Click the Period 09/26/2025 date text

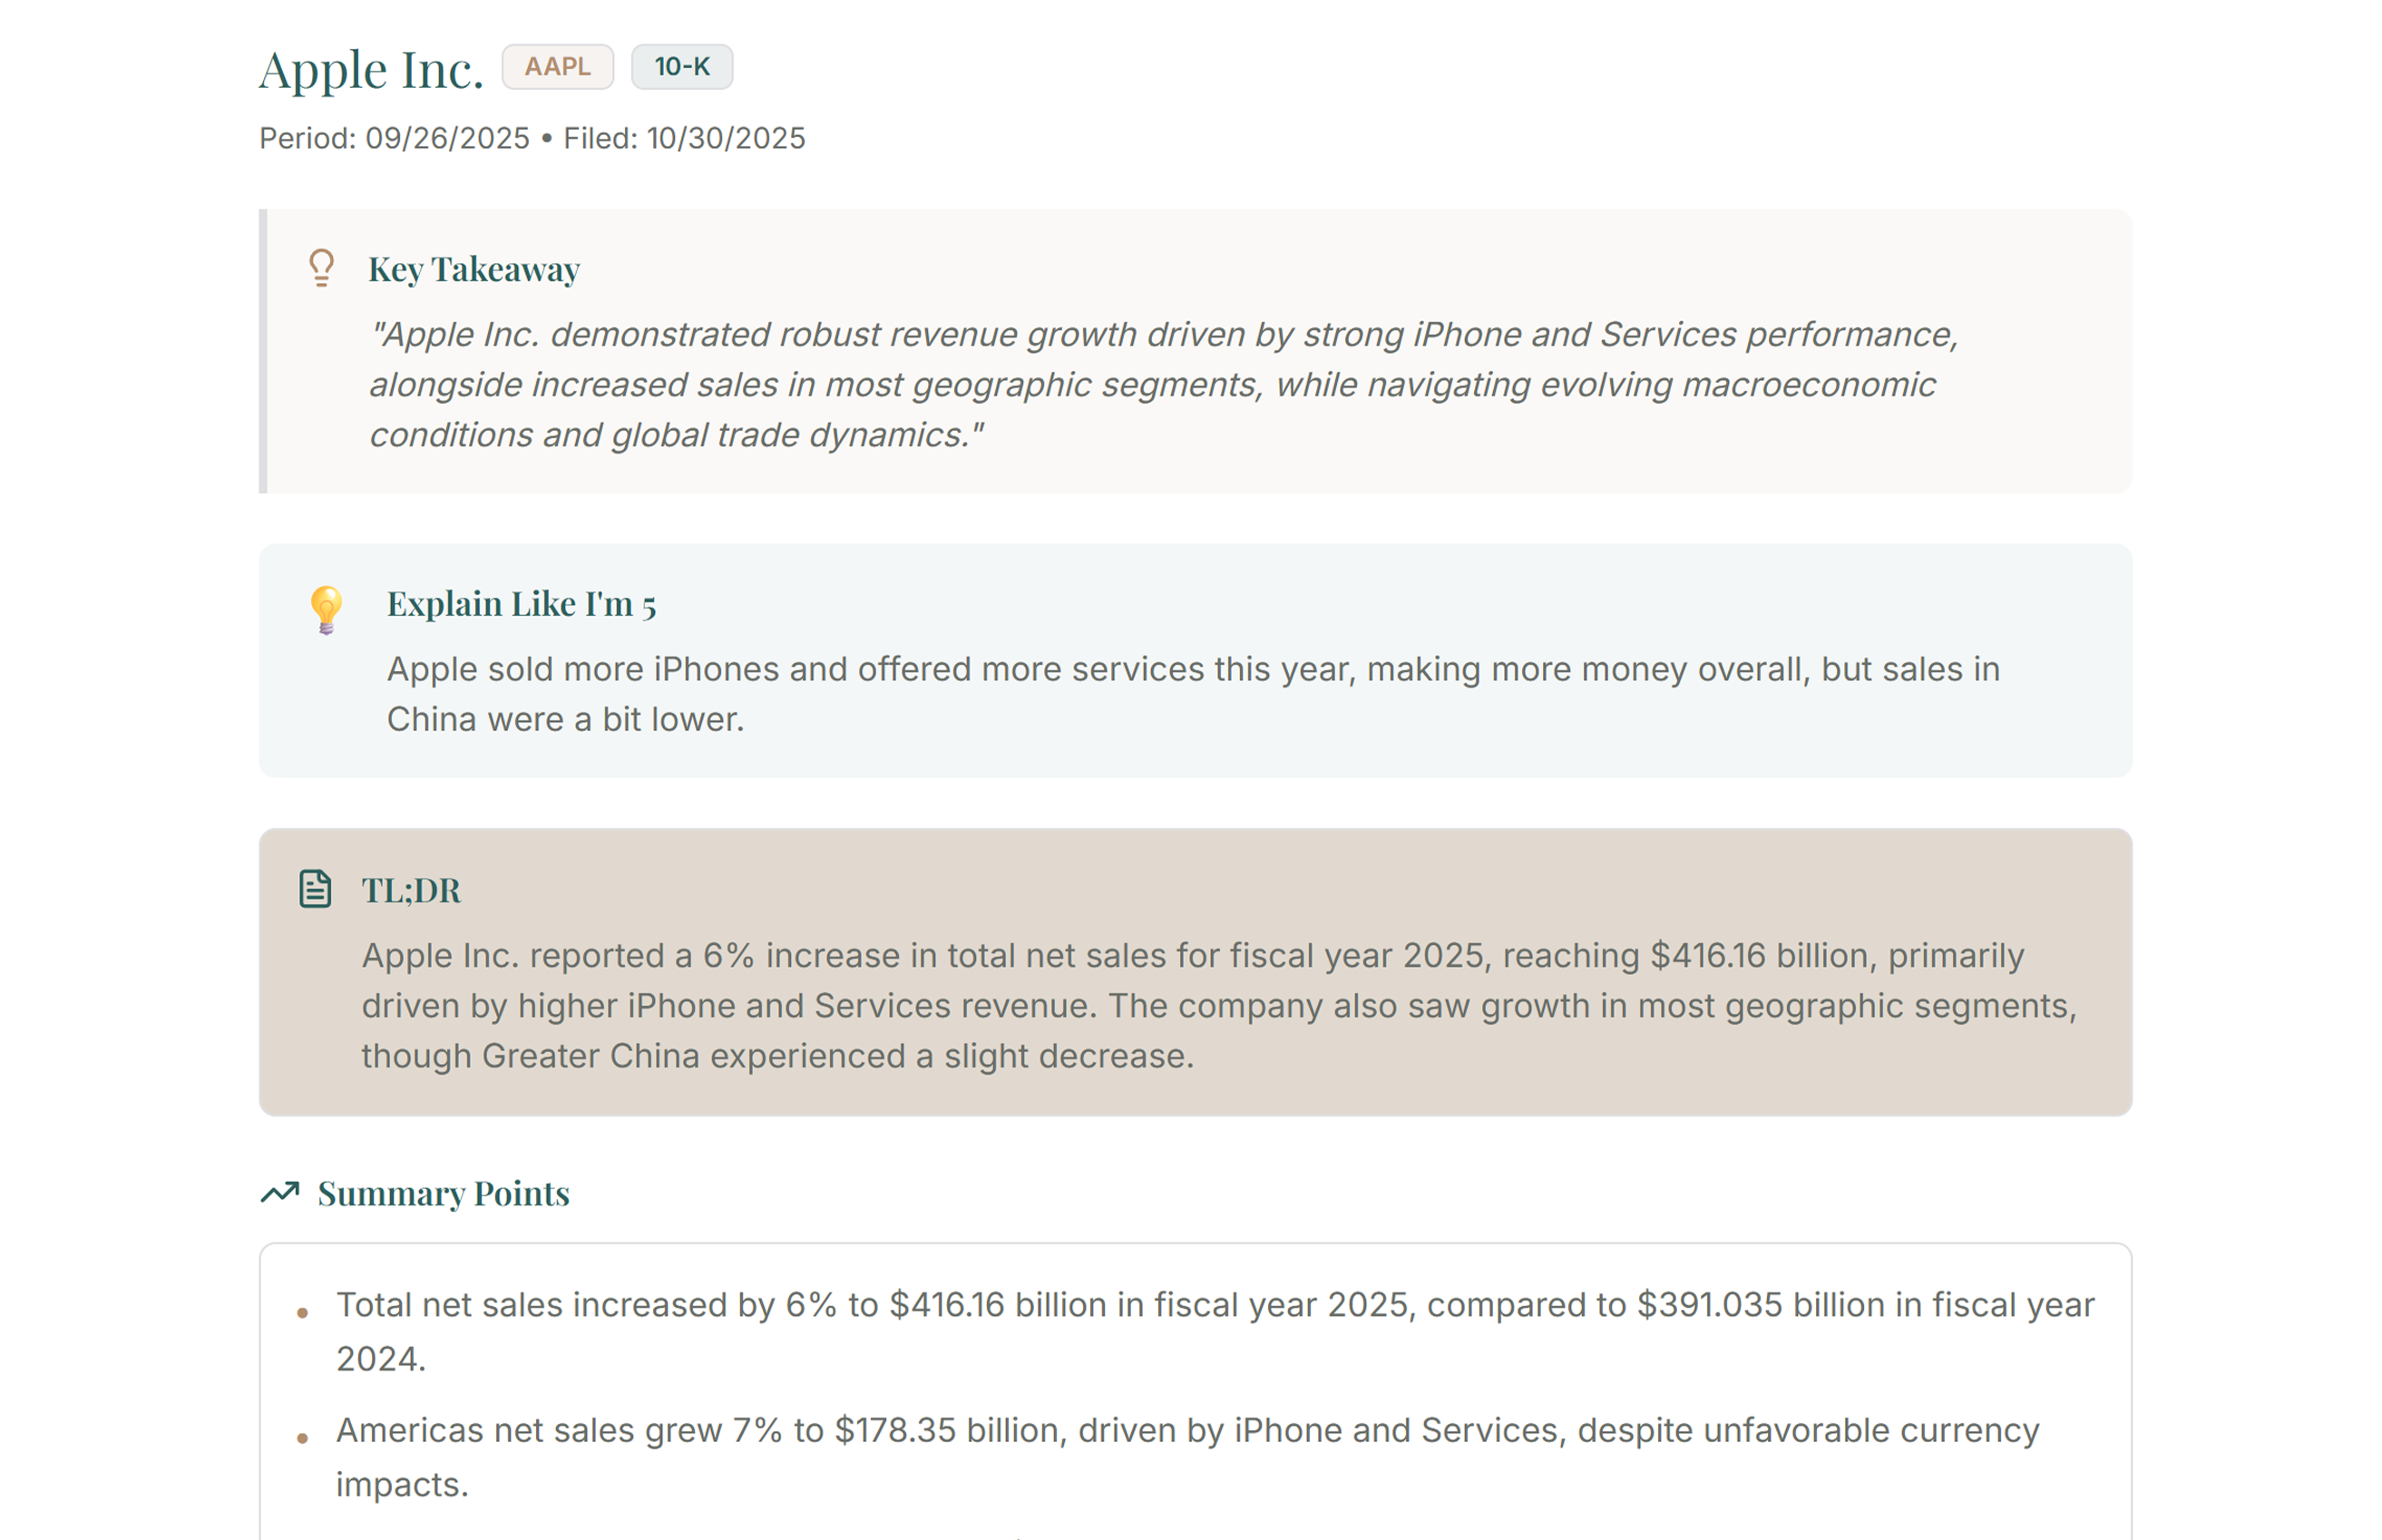[x=394, y=138]
